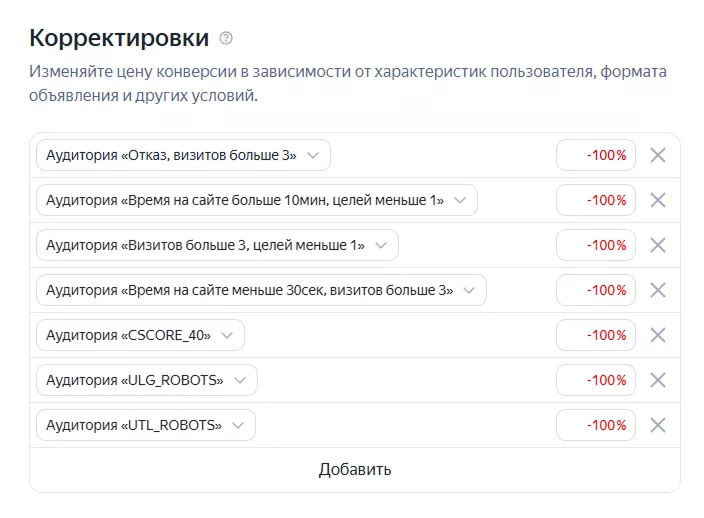Click the Добавить button to add adjustment

[x=355, y=470]
